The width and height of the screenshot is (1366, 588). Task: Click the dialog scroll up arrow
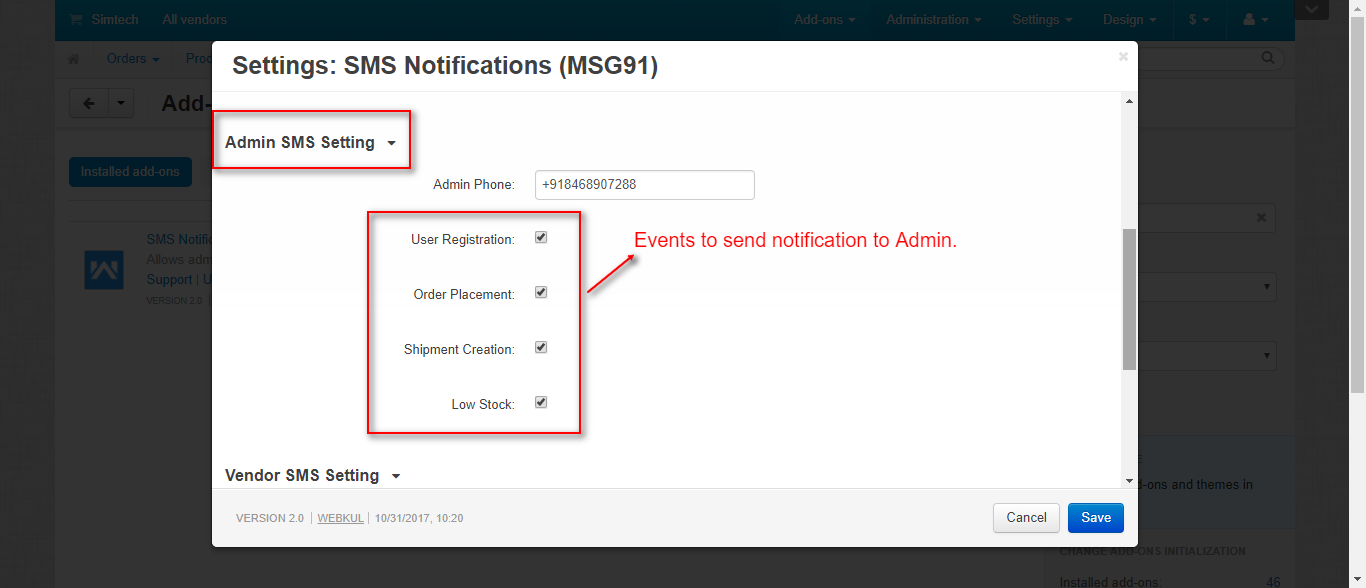click(1129, 101)
